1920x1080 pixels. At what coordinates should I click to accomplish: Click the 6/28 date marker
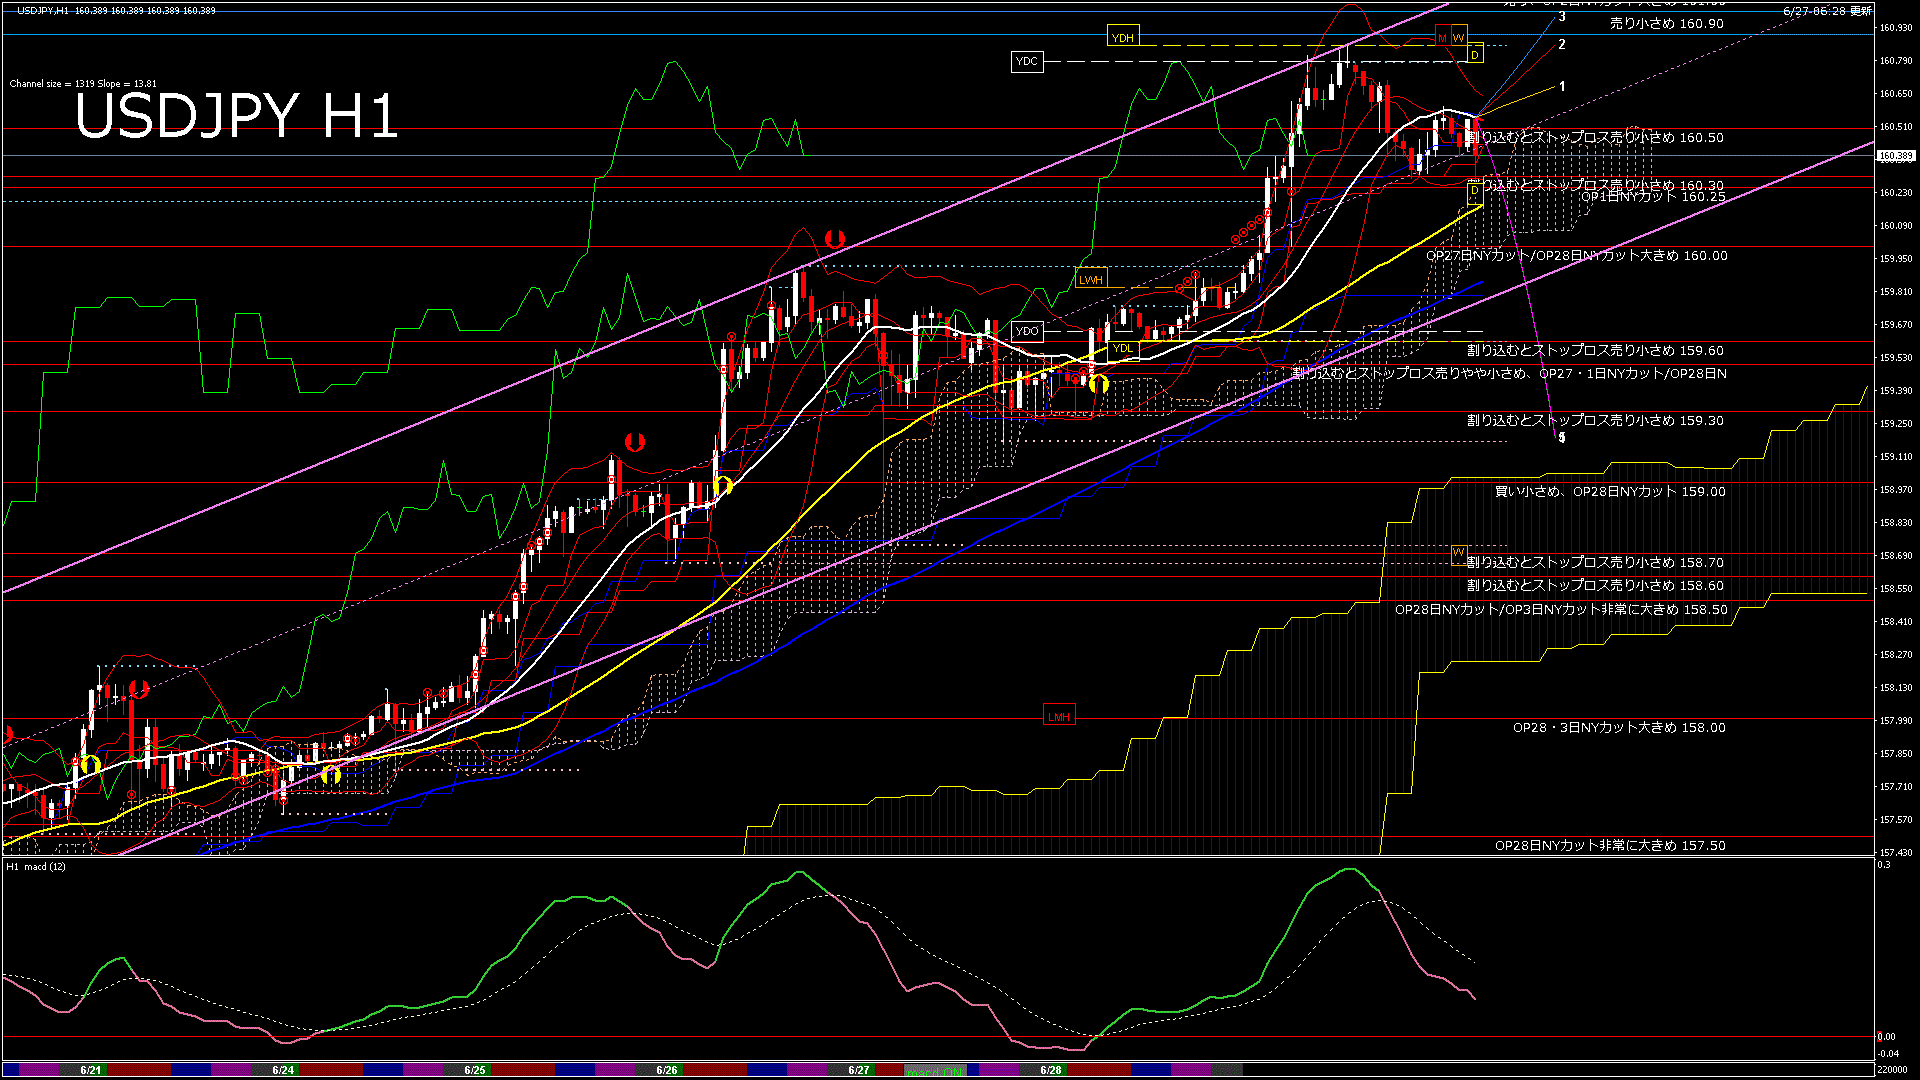pyautogui.click(x=1051, y=1070)
